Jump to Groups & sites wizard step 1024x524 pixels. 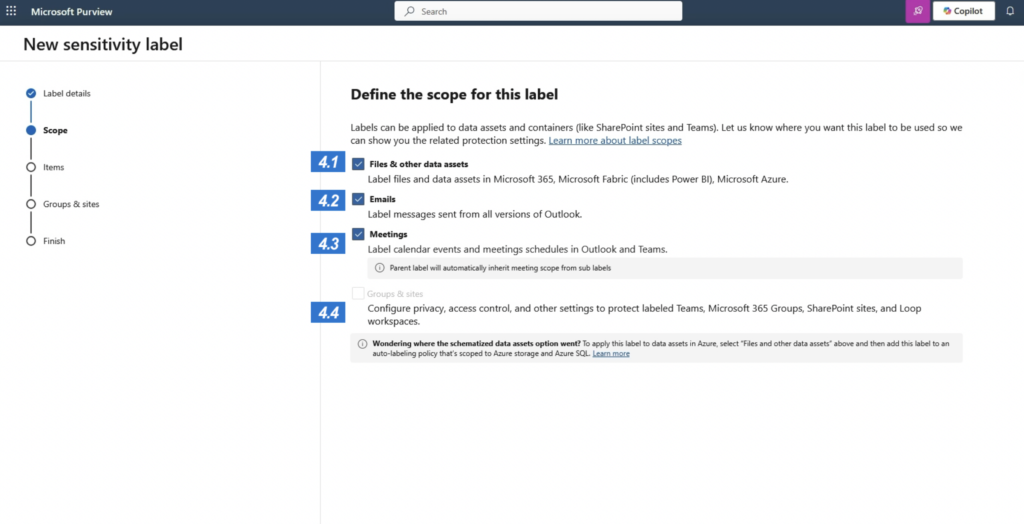point(71,204)
